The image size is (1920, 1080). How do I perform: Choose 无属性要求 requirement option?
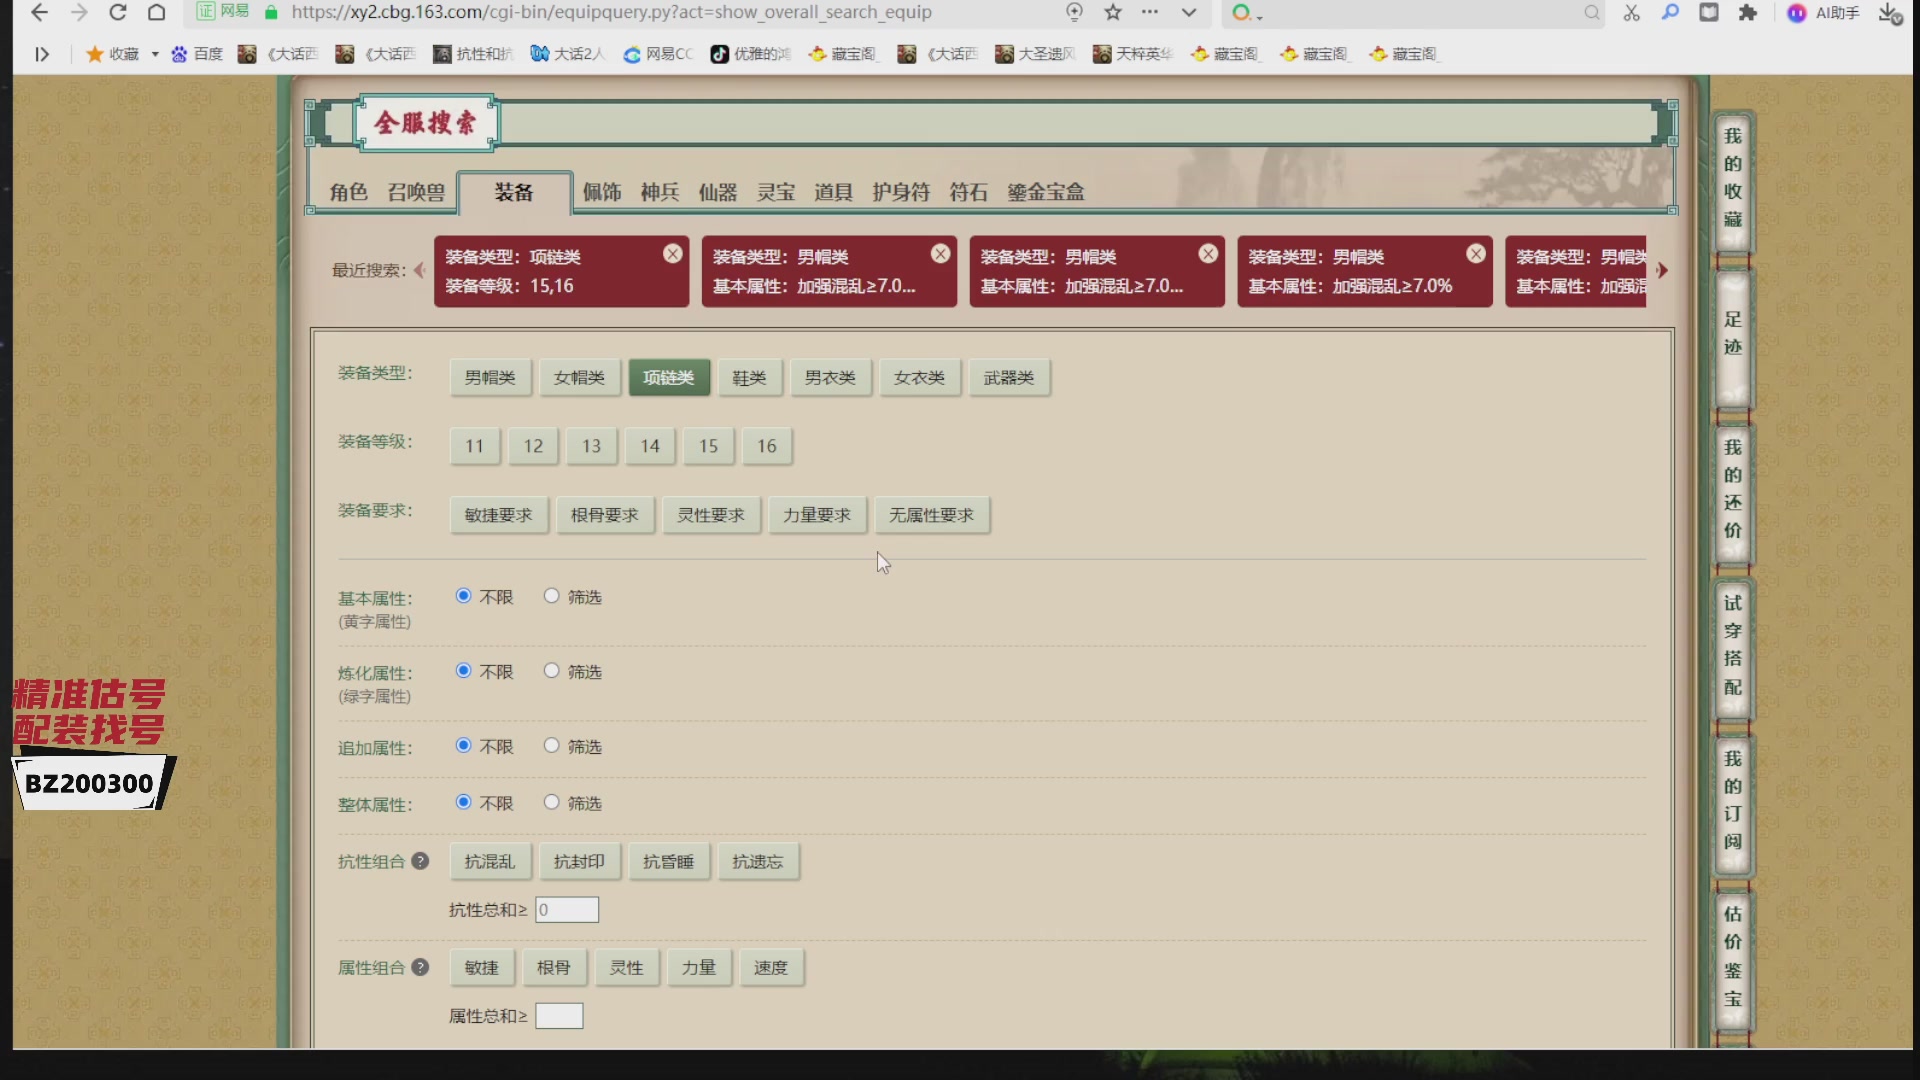pos(932,515)
